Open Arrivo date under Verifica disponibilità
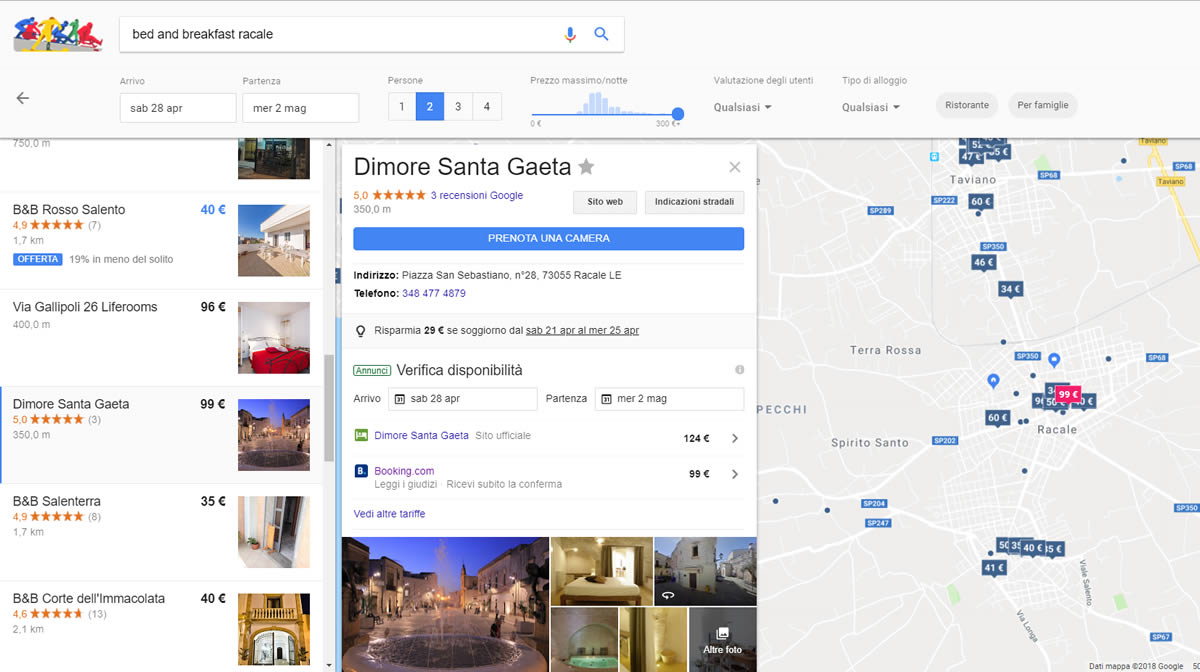 coord(463,399)
